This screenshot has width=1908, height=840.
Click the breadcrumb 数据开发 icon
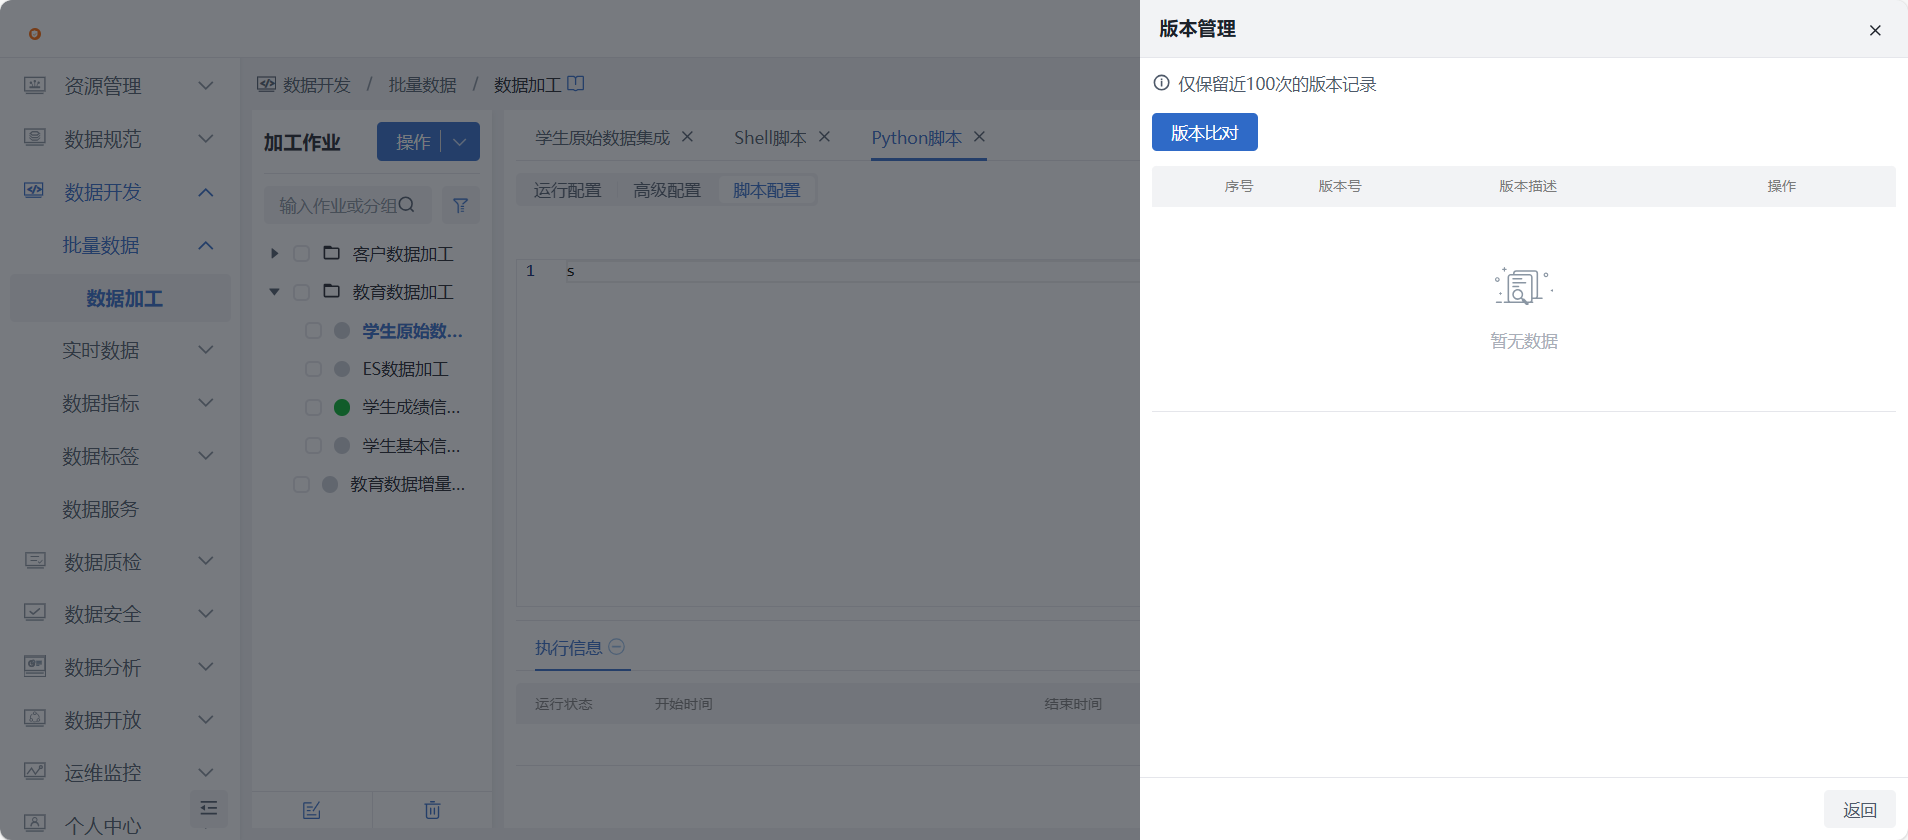pyautogui.click(x=266, y=84)
